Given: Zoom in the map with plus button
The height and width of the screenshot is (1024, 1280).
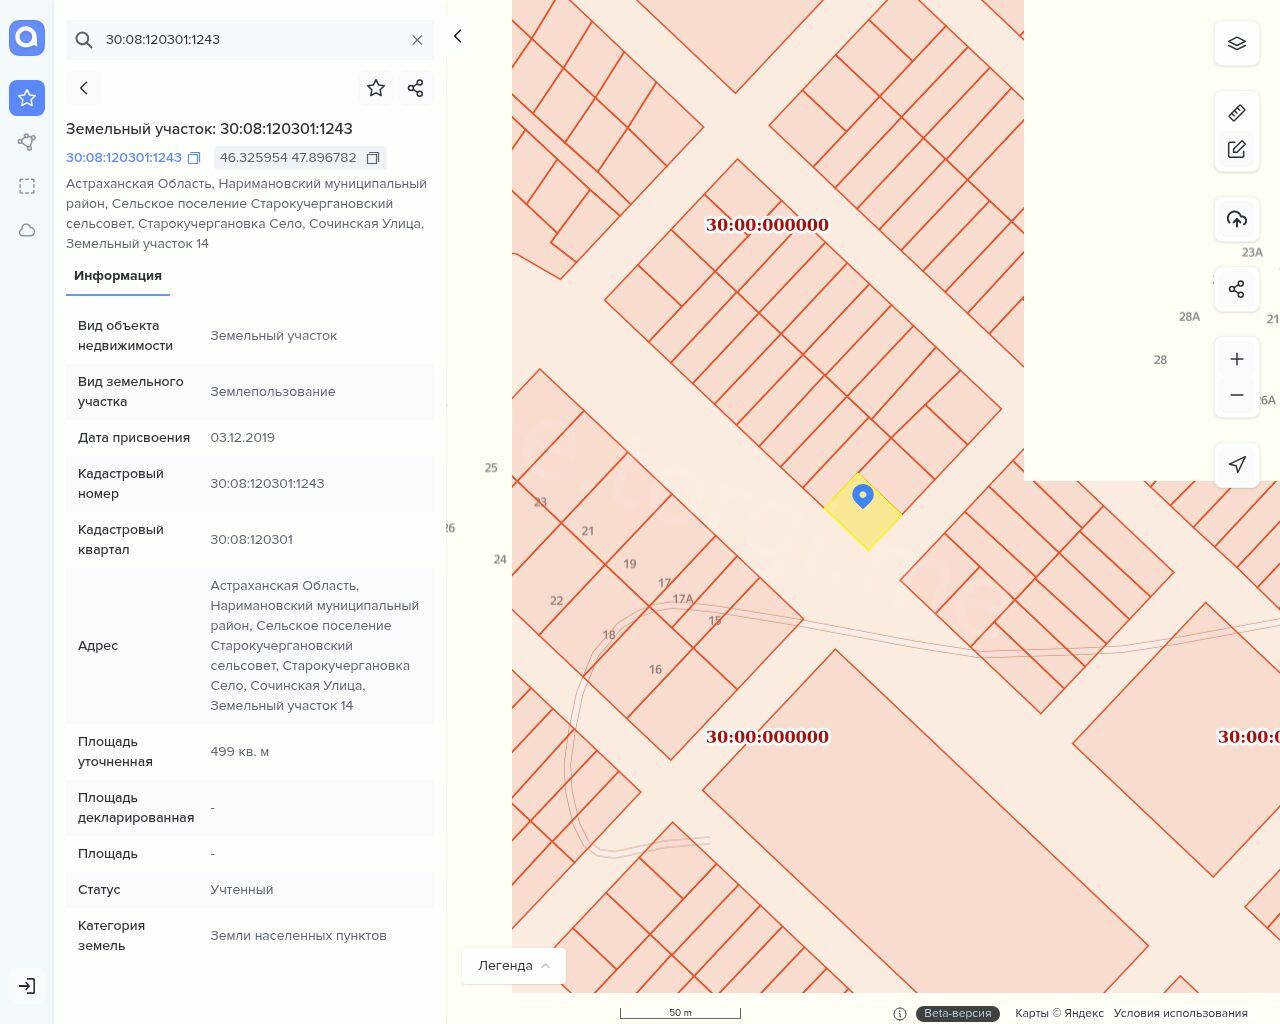Looking at the screenshot, I should [1236, 359].
